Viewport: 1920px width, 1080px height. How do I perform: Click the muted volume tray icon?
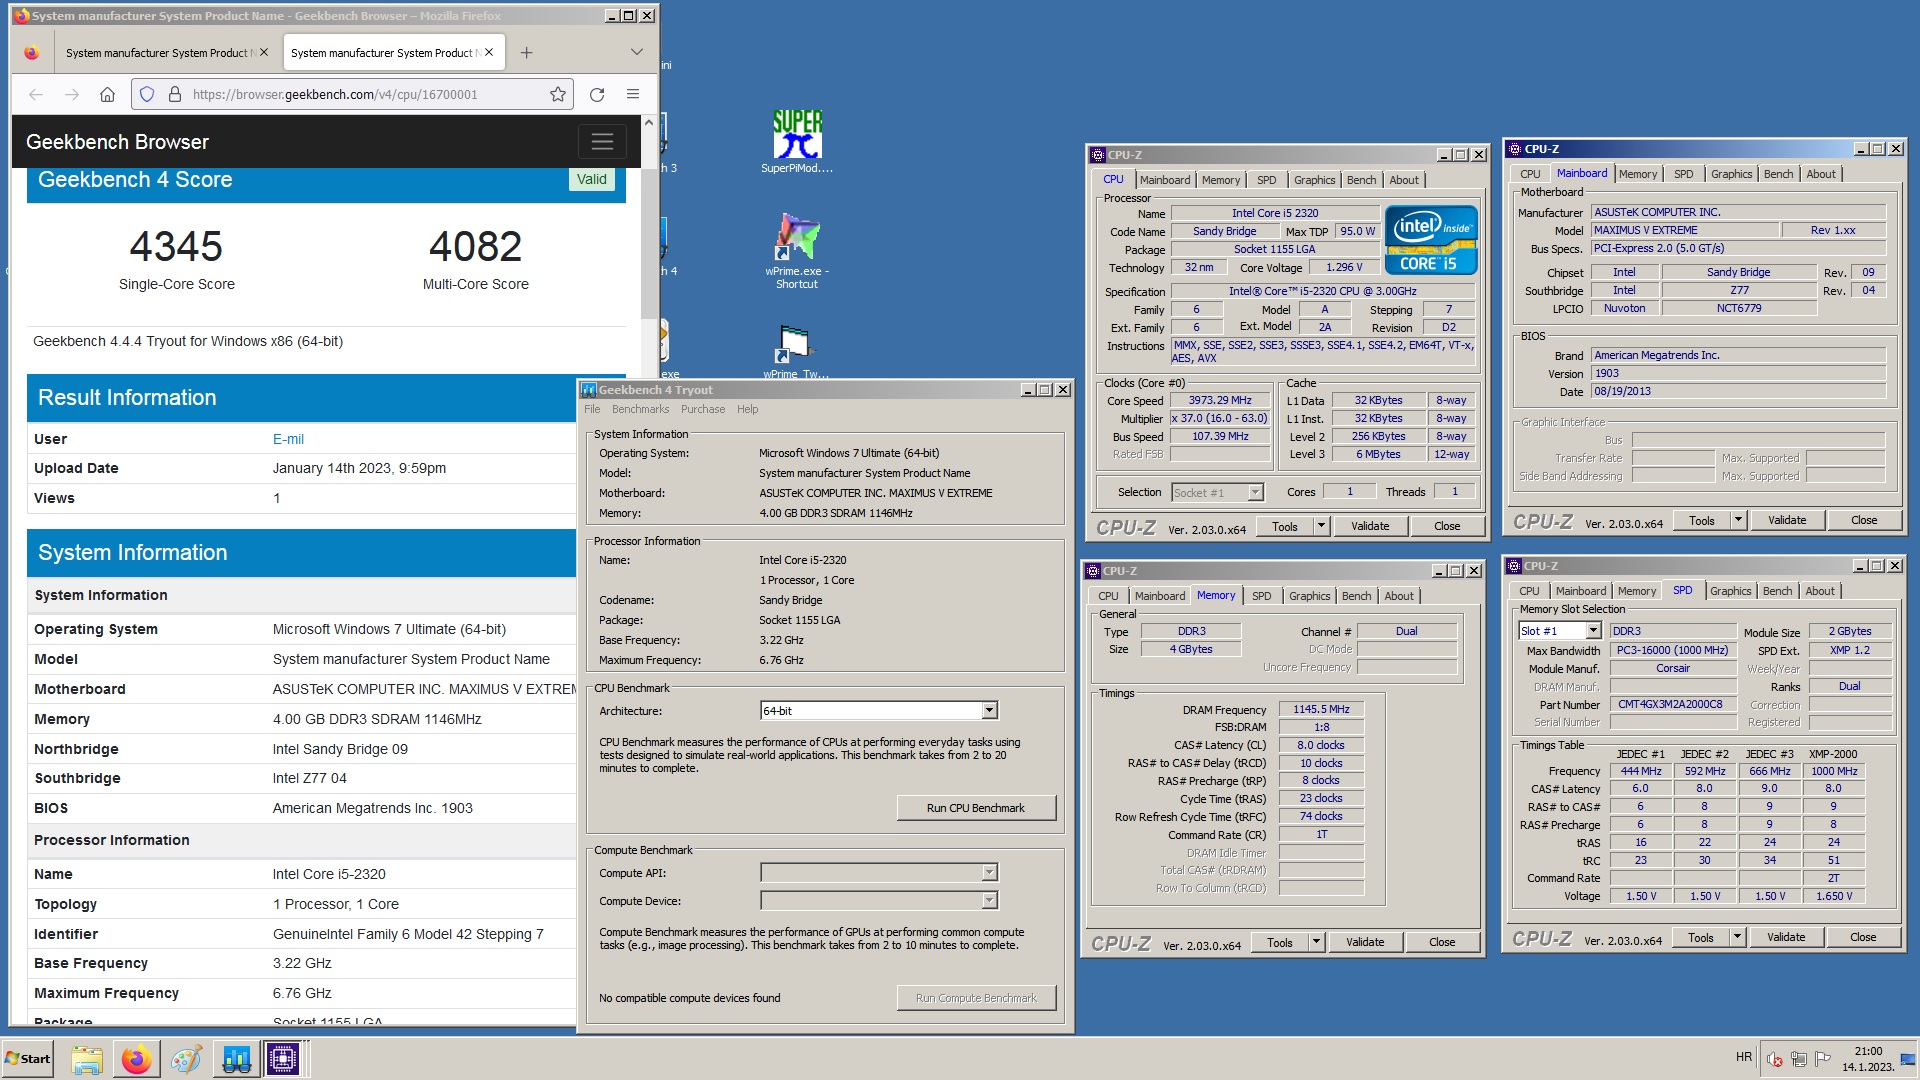(1775, 1059)
